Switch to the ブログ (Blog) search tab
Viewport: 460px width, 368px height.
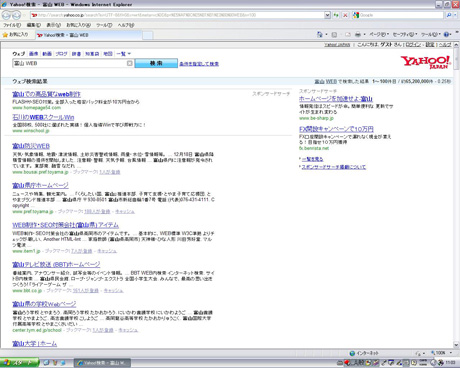tap(61, 54)
